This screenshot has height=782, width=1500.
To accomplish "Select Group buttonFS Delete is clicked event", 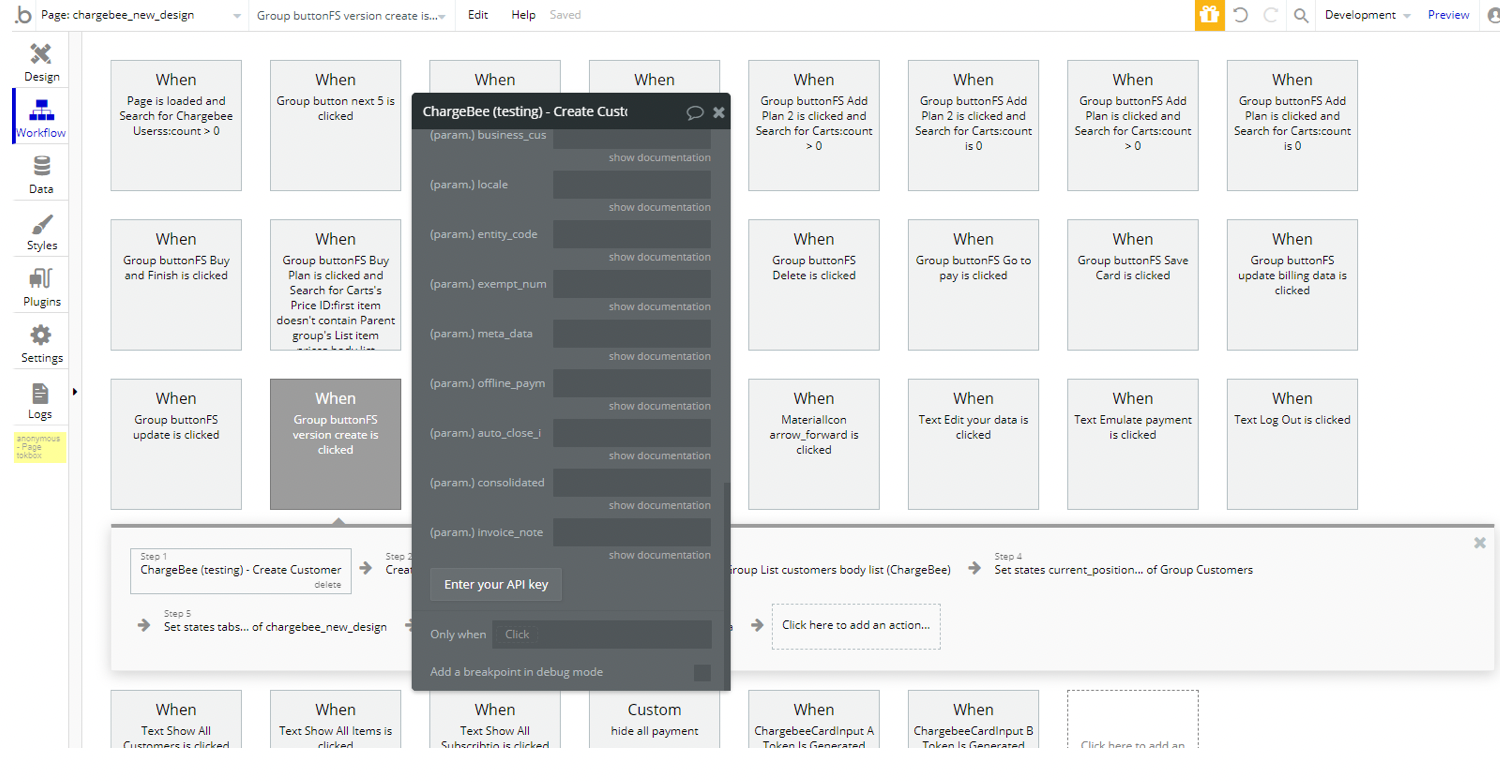I will (814, 285).
